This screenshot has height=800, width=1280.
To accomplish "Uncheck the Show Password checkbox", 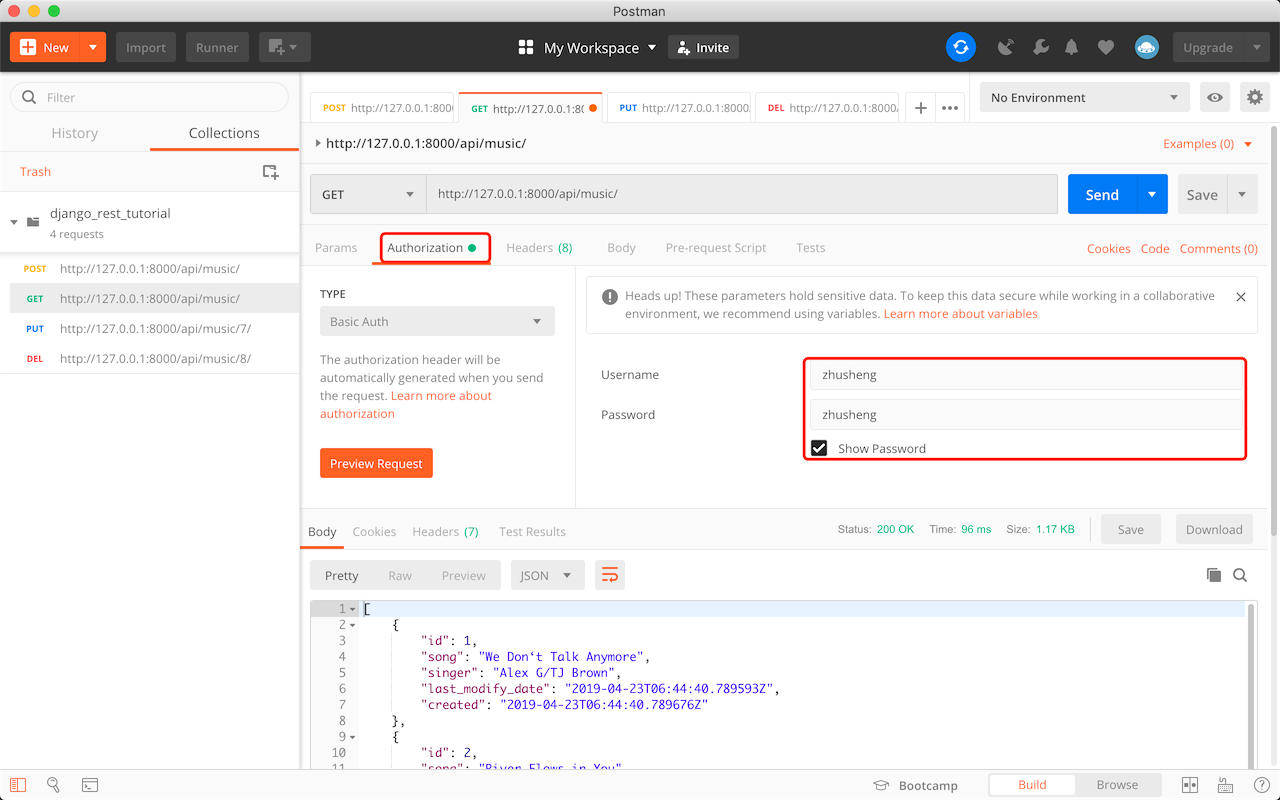I will (819, 448).
